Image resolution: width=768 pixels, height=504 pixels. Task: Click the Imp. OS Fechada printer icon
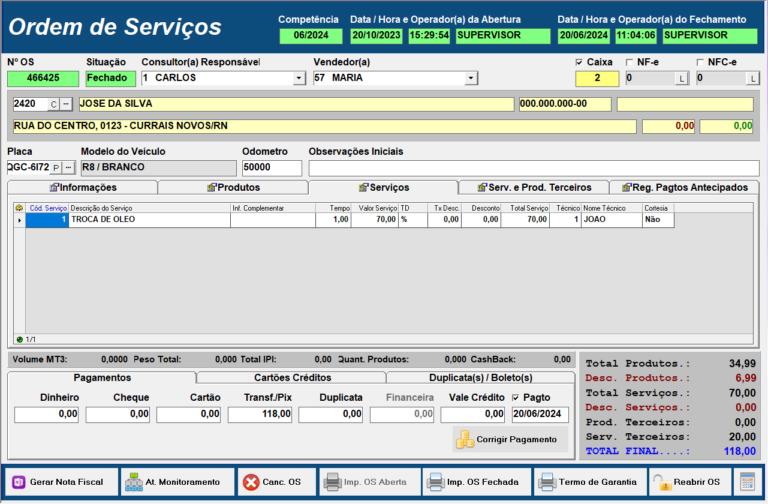click(435, 482)
